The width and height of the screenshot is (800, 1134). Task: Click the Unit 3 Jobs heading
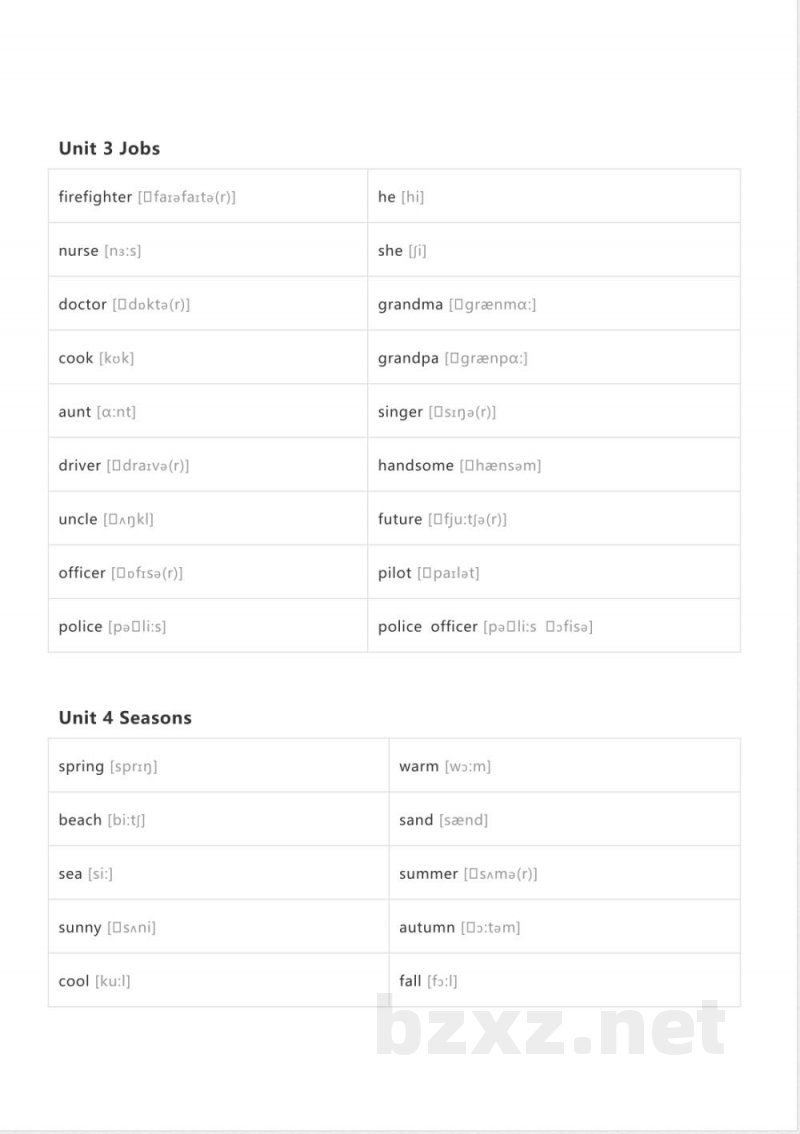coord(109,148)
